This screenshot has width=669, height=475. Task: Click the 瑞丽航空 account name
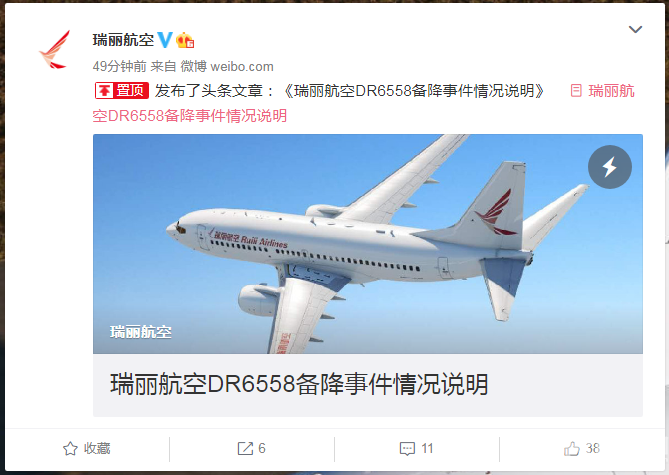tap(123, 40)
